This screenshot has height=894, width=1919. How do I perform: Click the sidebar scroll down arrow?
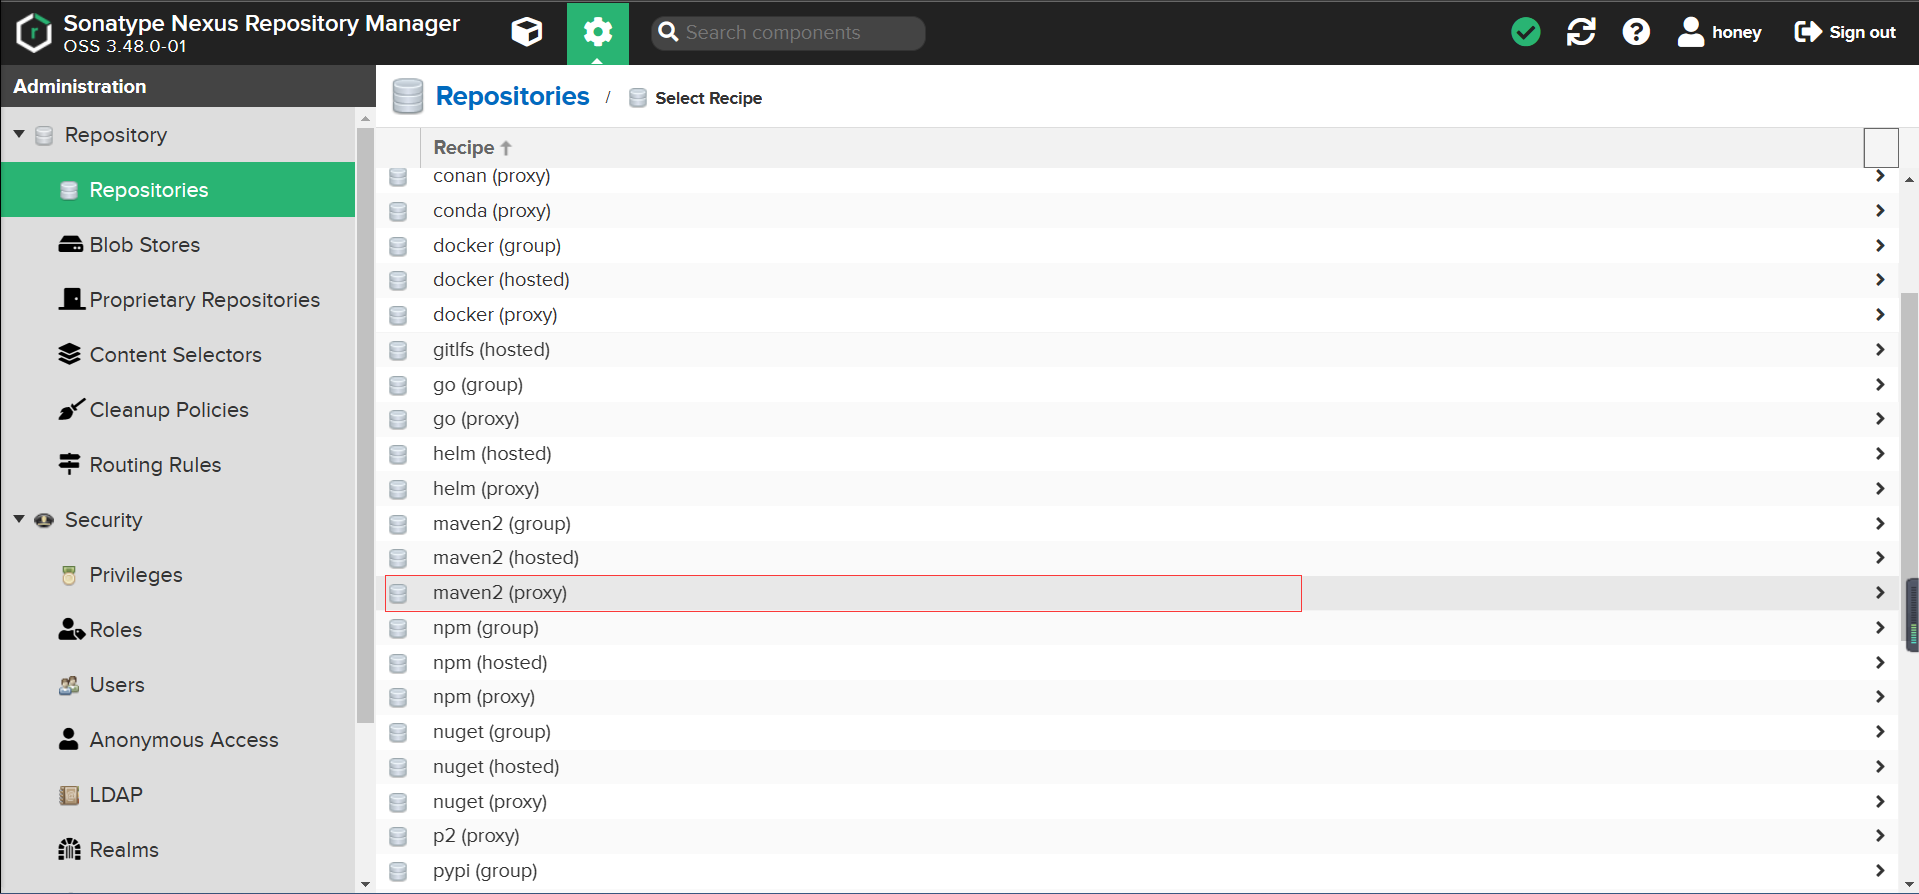pyautogui.click(x=365, y=884)
